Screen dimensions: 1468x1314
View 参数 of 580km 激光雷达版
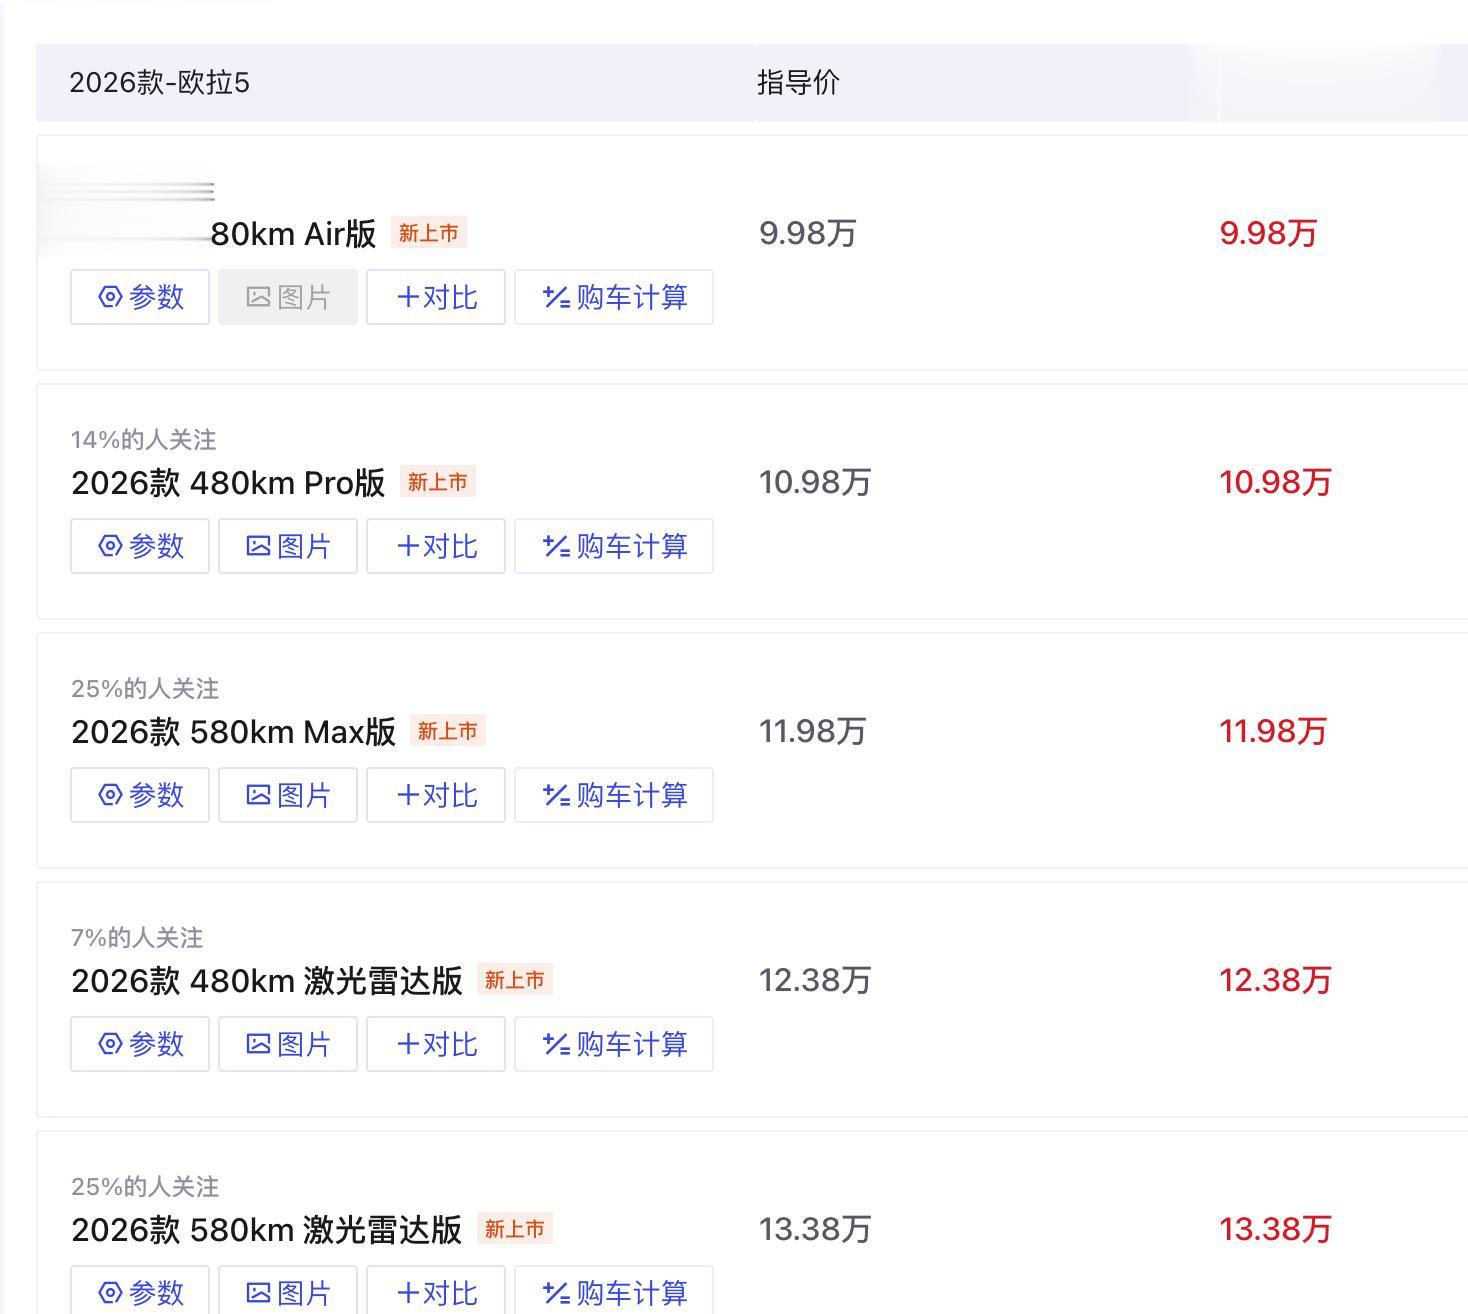coord(140,1292)
